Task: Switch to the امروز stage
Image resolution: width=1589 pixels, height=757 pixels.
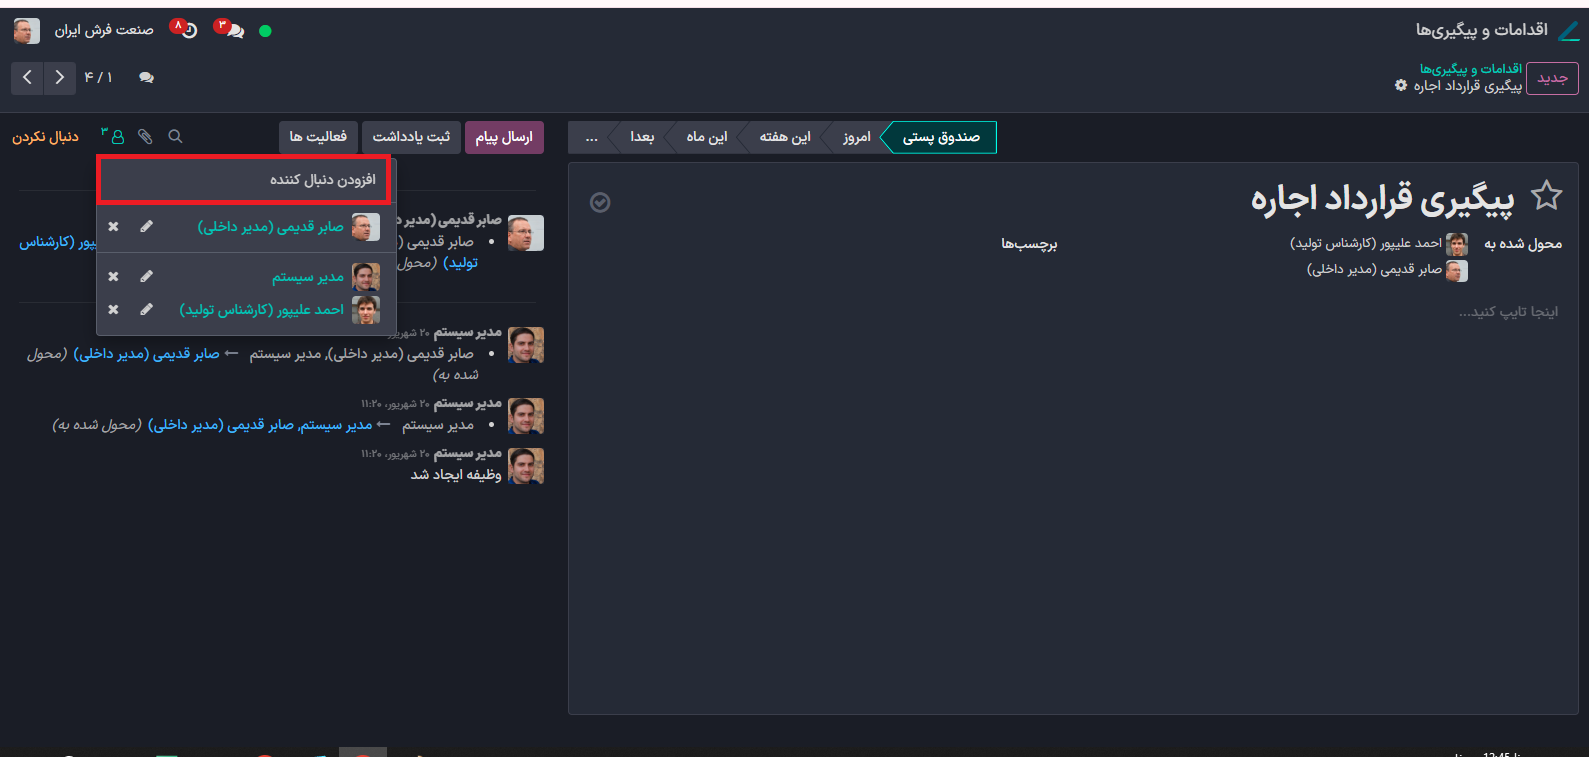Action: click(x=856, y=137)
